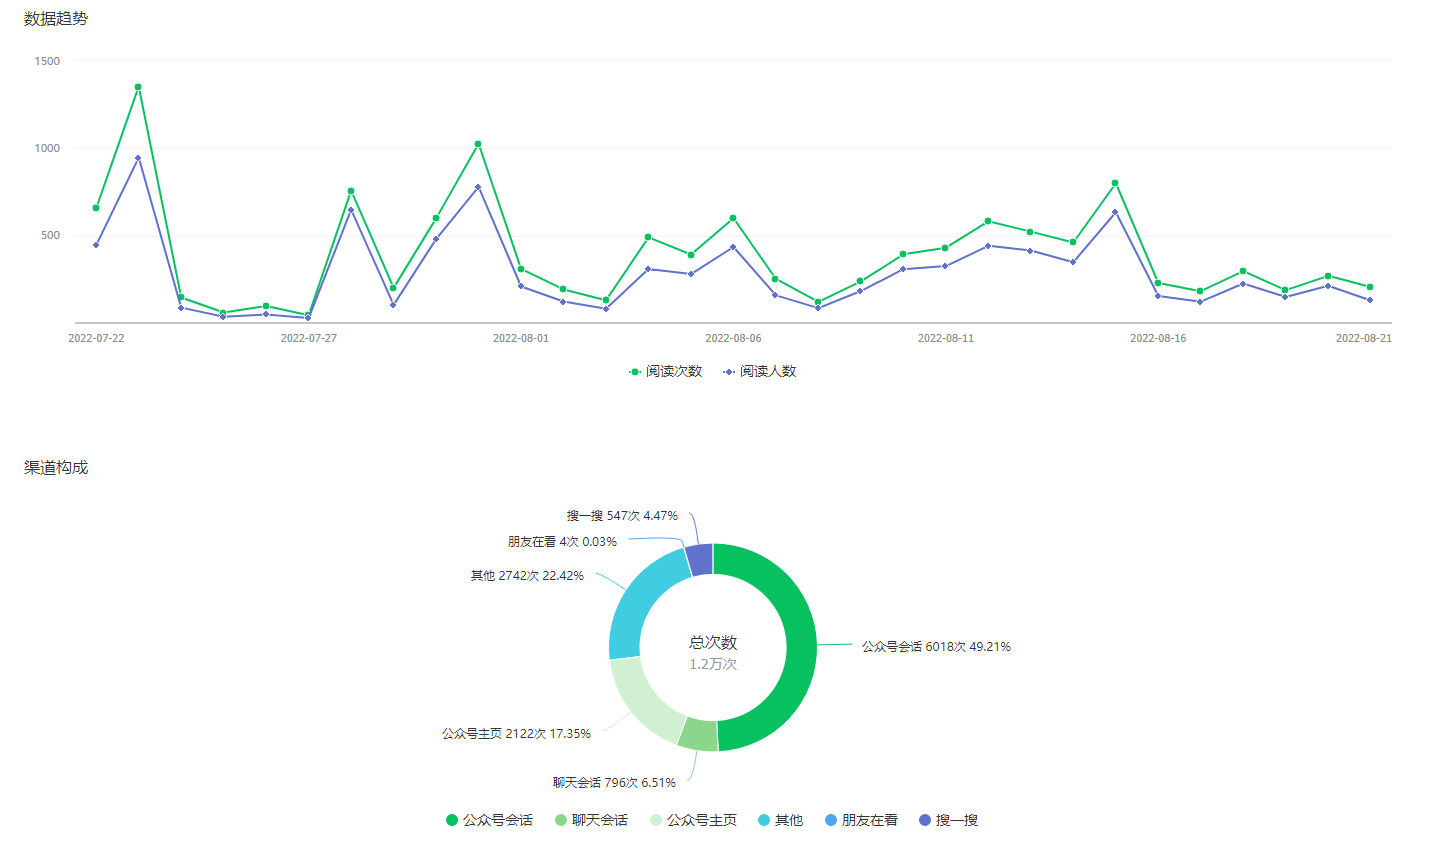1429x841 pixels.
Task: Click the 1000 y-axis value
Action: click(x=47, y=148)
